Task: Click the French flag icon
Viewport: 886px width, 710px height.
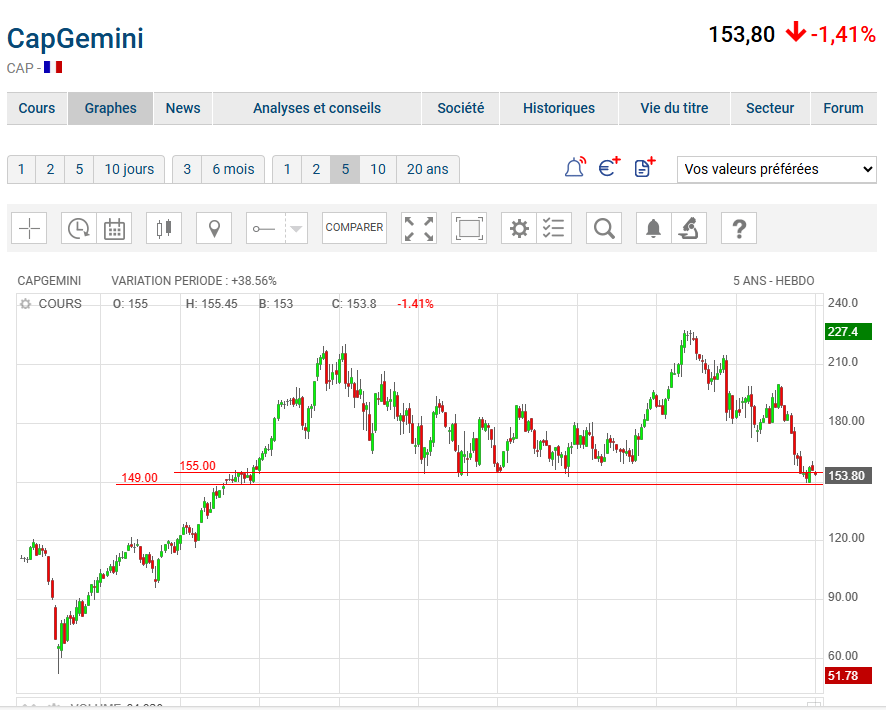Action: click(53, 67)
